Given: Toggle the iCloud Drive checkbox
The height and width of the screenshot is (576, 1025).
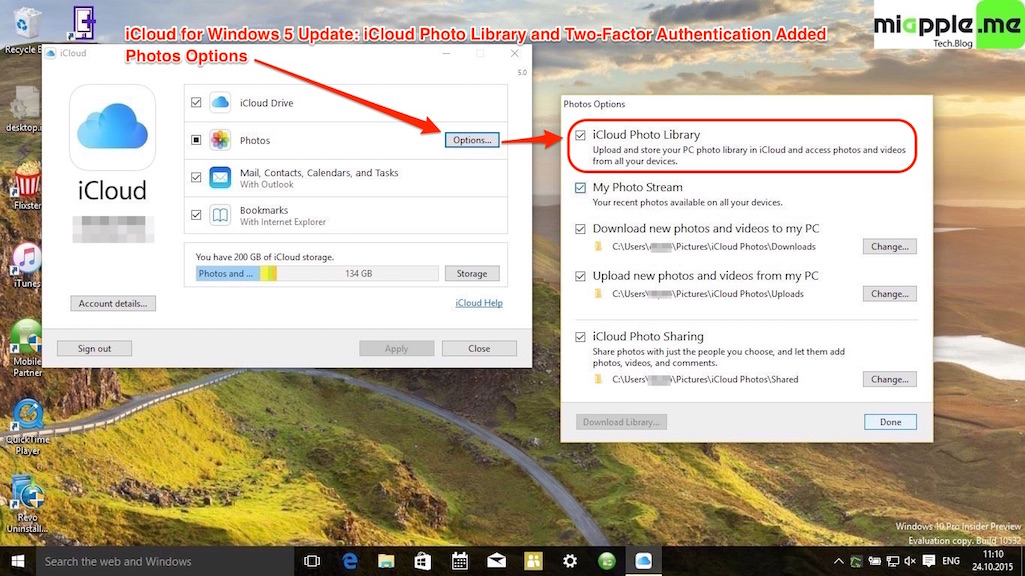Looking at the screenshot, I should 196,103.
